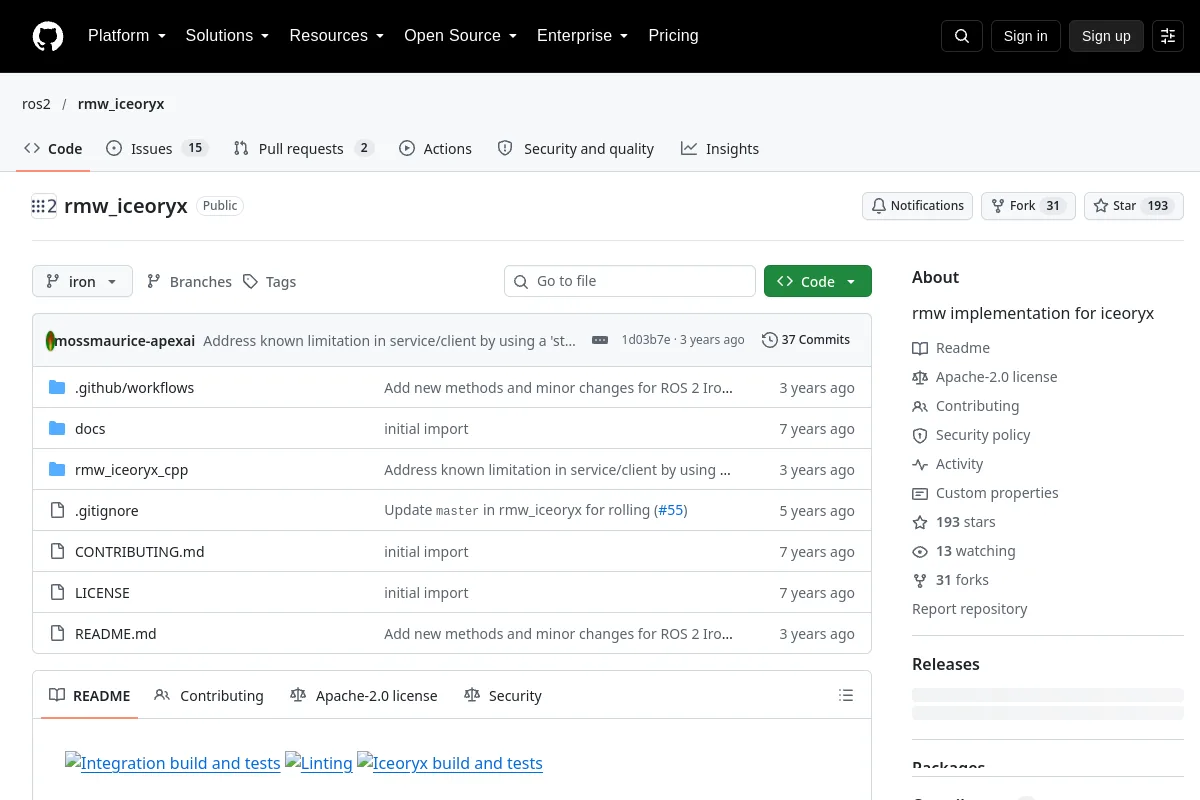The image size is (1200, 800).
Task: Open Report repository link
Action: (x=969, y=609)
